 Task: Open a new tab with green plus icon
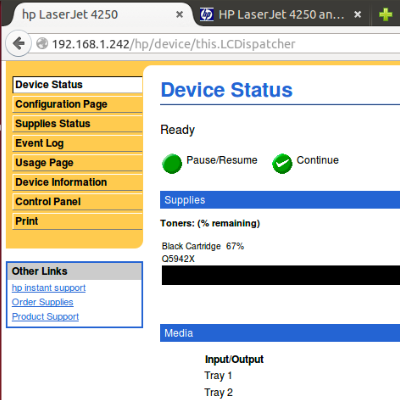click(385, 14)
